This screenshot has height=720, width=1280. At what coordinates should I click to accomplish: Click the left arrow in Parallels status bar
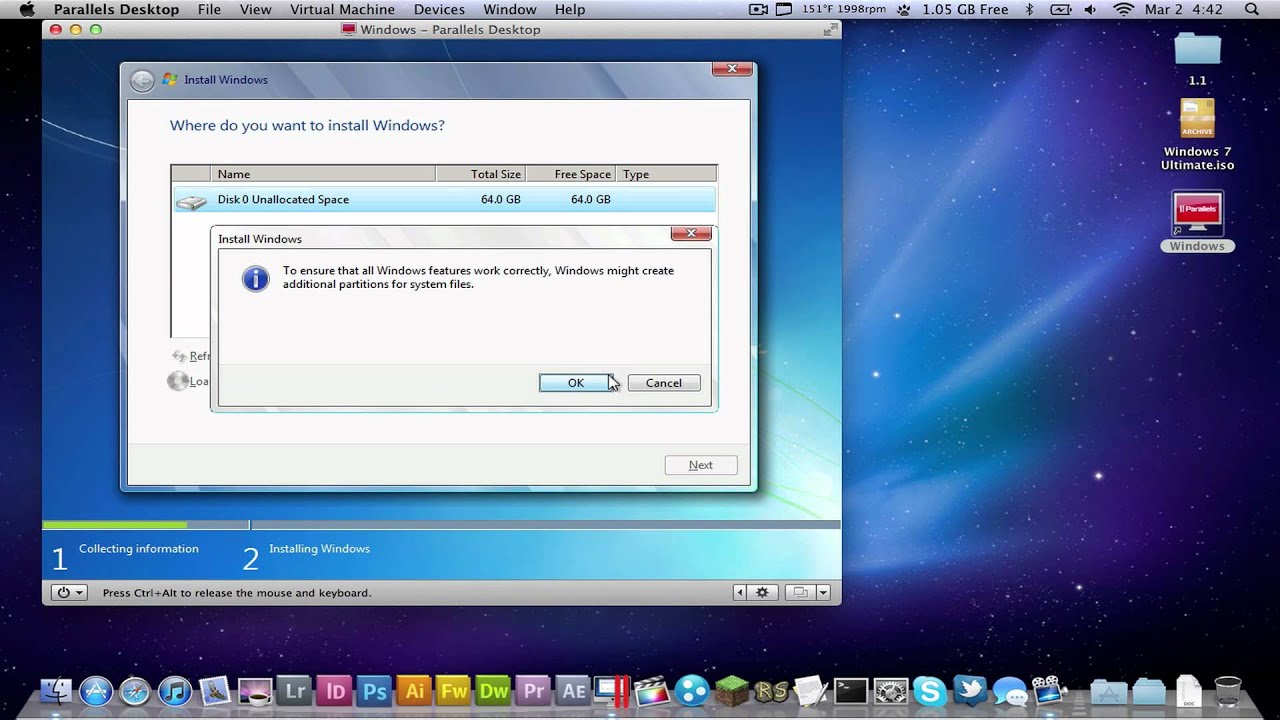pyautogui.click(x=740, y=592)
